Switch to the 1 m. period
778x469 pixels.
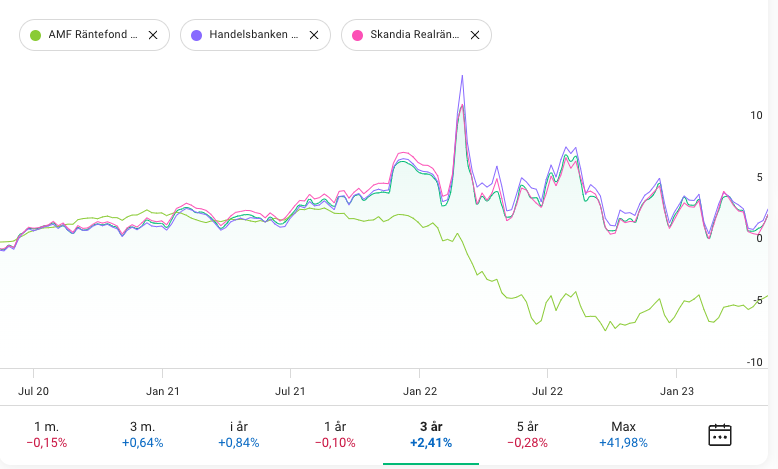[46, 434]
